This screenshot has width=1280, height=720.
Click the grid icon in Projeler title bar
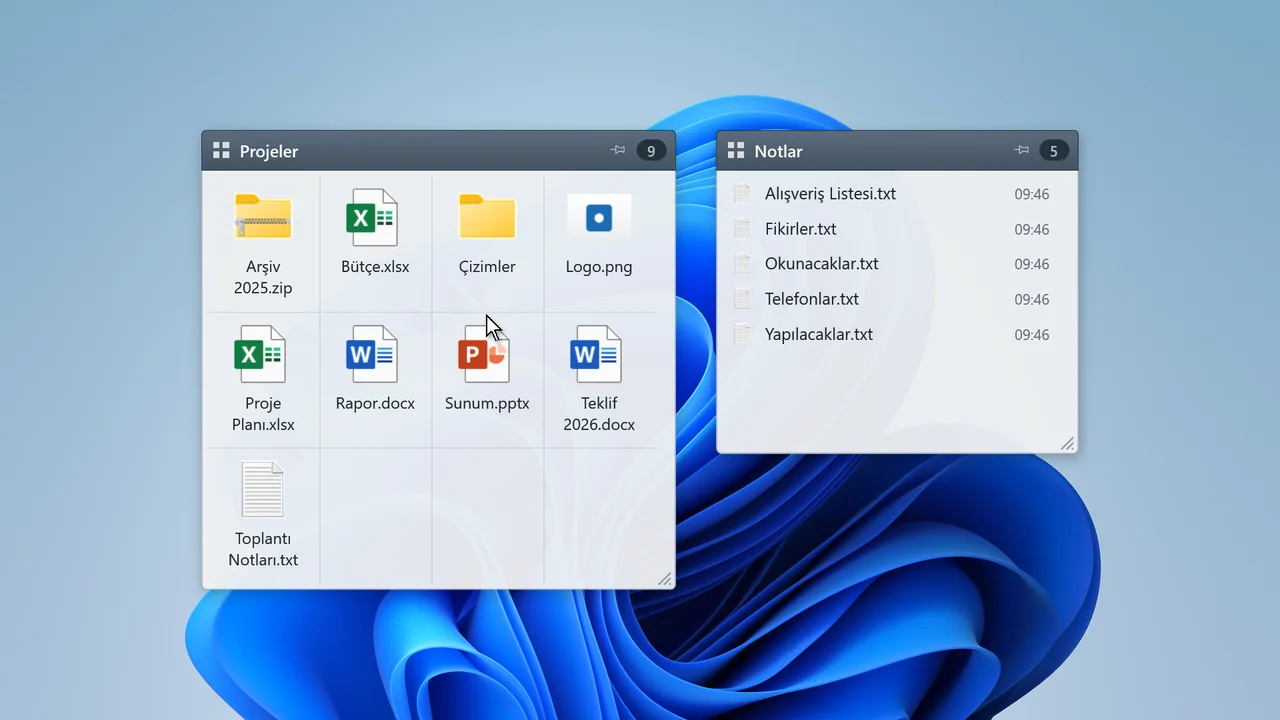(221, 151)
